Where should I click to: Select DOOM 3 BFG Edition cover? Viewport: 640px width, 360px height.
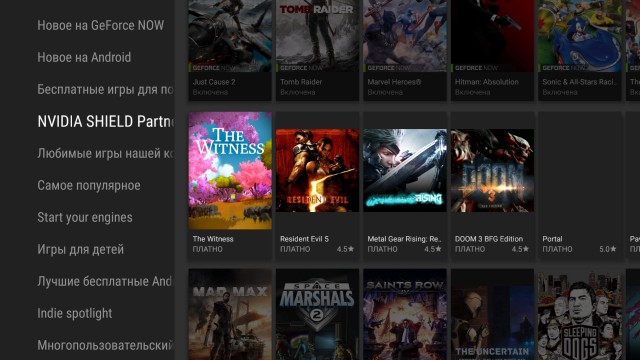tap(492, 171)
